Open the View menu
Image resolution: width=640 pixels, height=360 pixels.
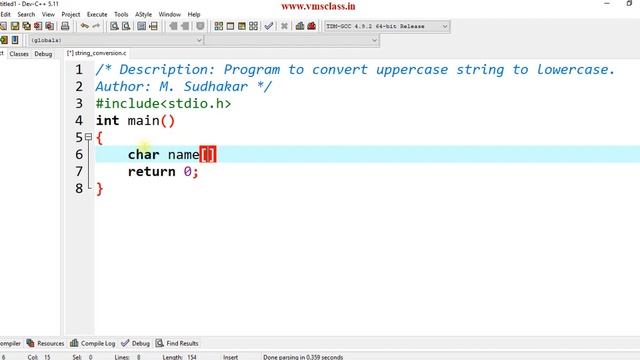coord(48,14)
